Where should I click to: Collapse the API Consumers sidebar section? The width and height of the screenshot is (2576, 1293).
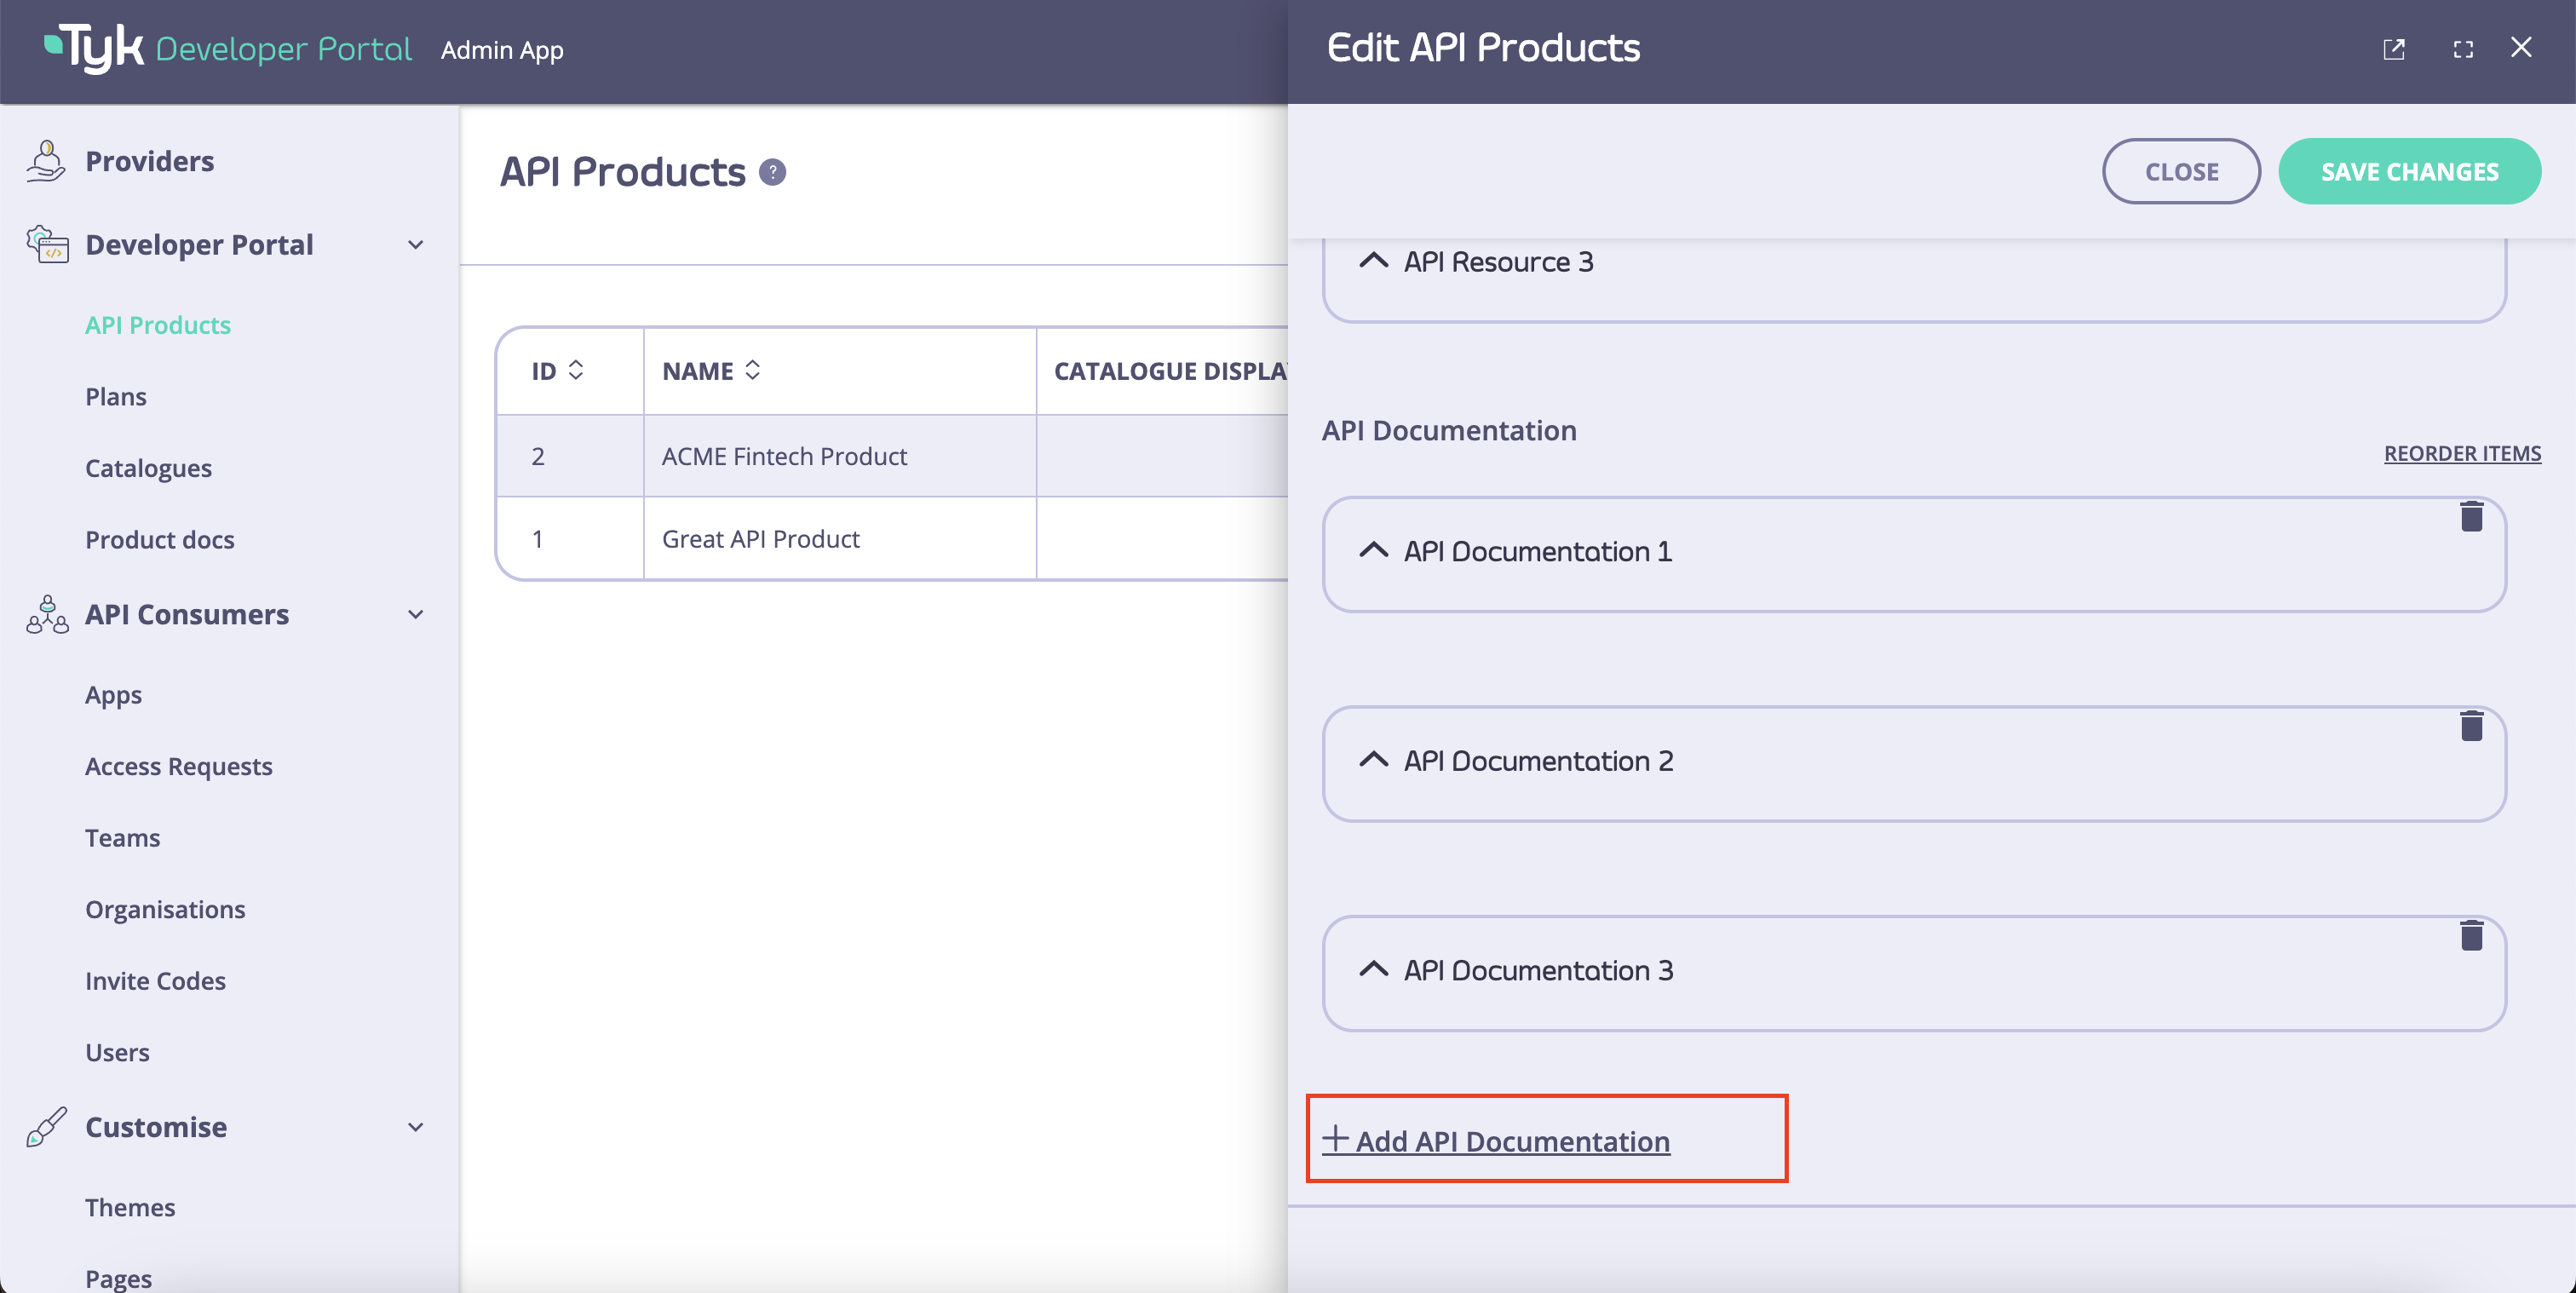click(416, 614)
